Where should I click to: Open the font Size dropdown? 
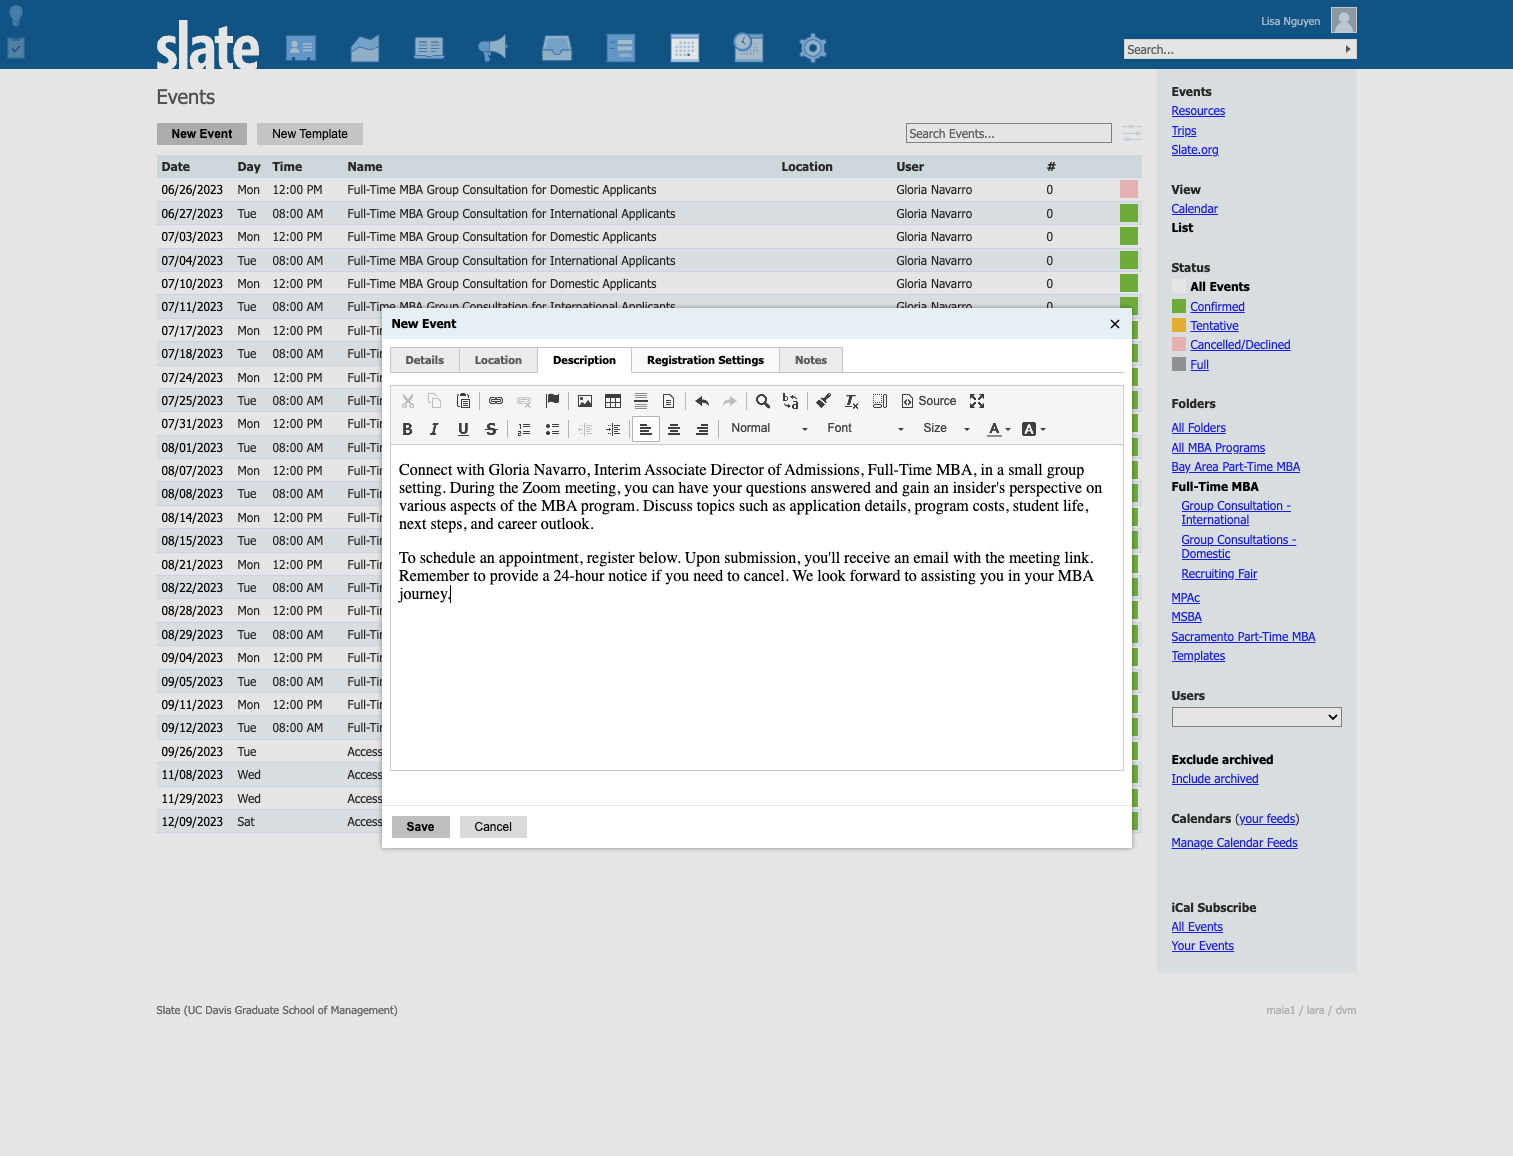(946, 429)
